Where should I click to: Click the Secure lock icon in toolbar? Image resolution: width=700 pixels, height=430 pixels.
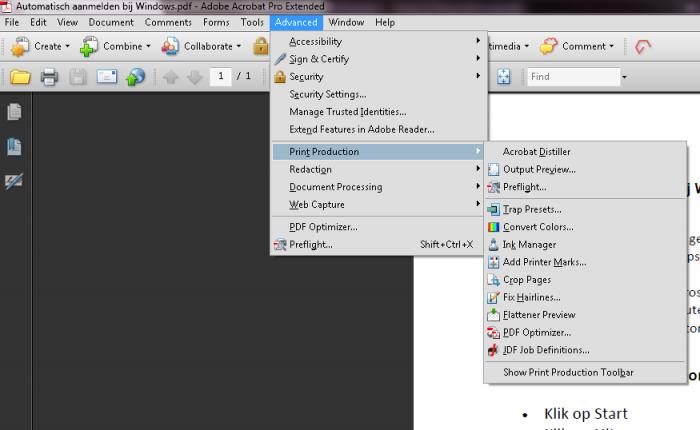coord(261,46)
